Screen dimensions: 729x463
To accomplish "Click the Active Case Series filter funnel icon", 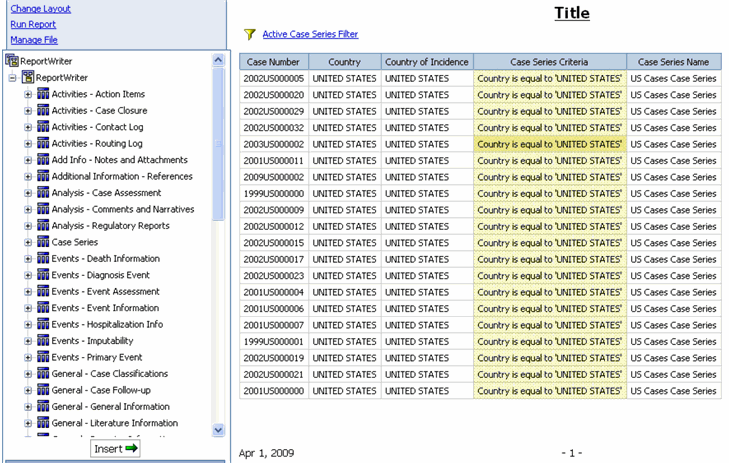I will tap(250, 34).
